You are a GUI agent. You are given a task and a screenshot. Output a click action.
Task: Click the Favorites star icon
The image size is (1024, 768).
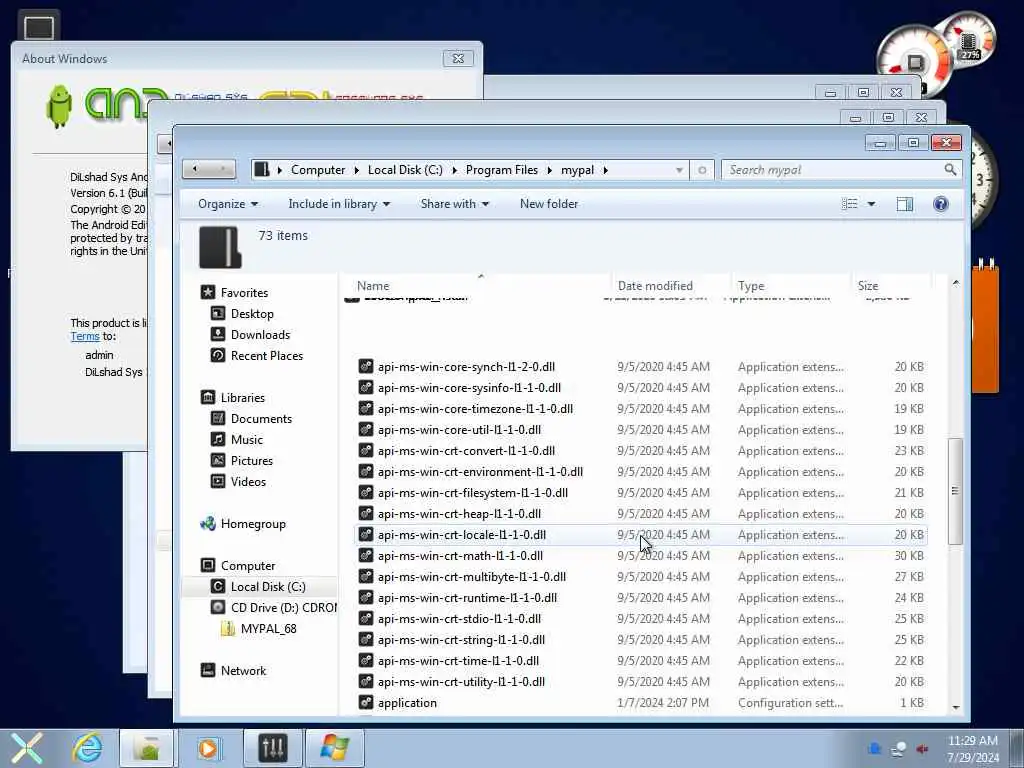[x=208, y=293]
